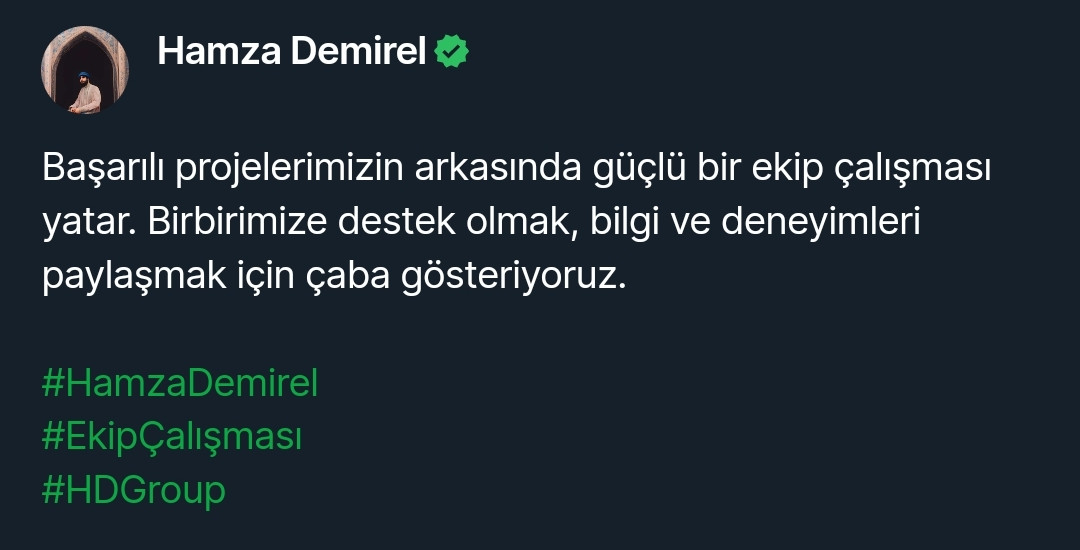Viewport: 1080px width, 550px height.
Task: Open Hamza Demirel's profile picture
Action: (85, 70)
